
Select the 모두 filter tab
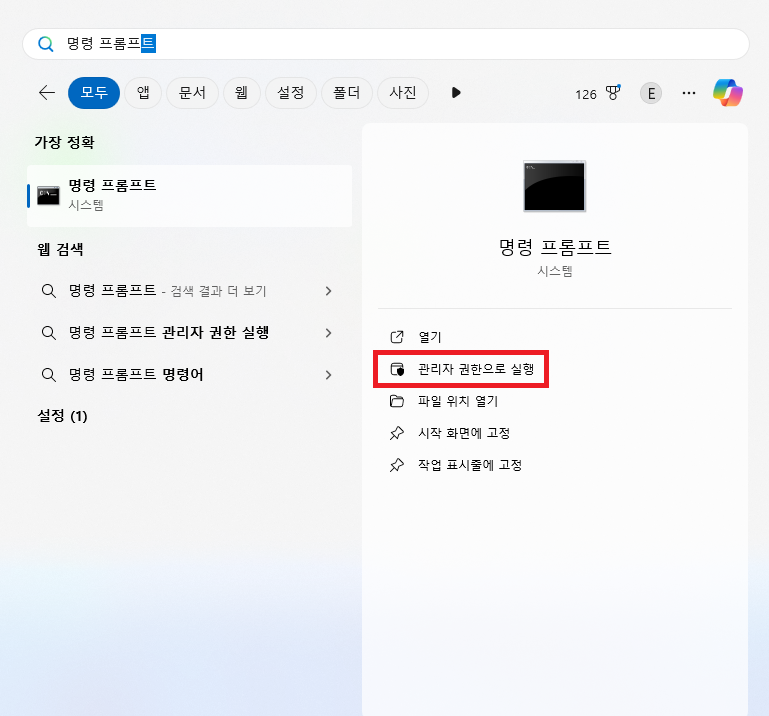click(94, 93)
